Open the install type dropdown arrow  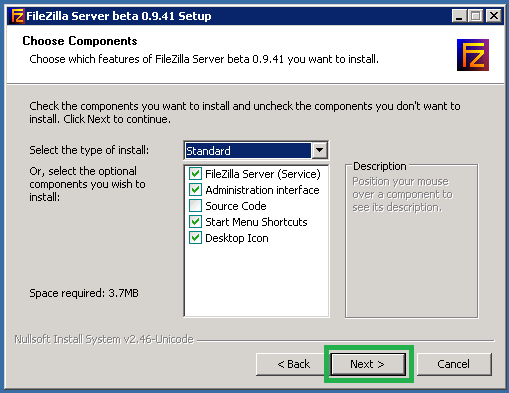click(x=319, y=150)
